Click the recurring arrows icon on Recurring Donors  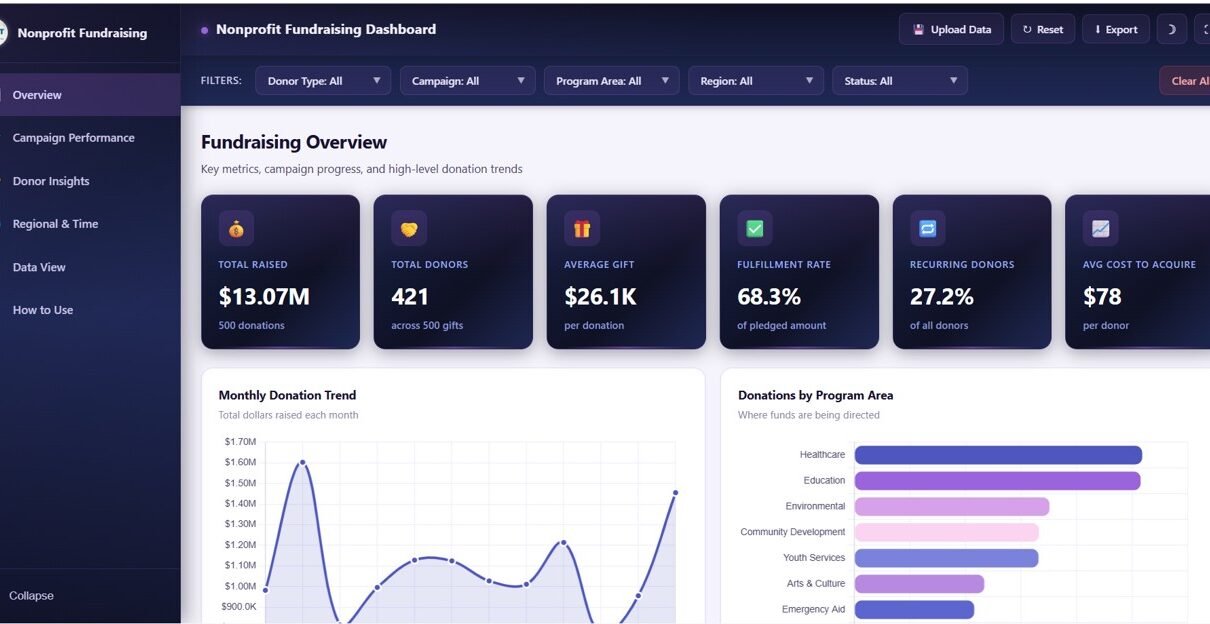(927, 229)
